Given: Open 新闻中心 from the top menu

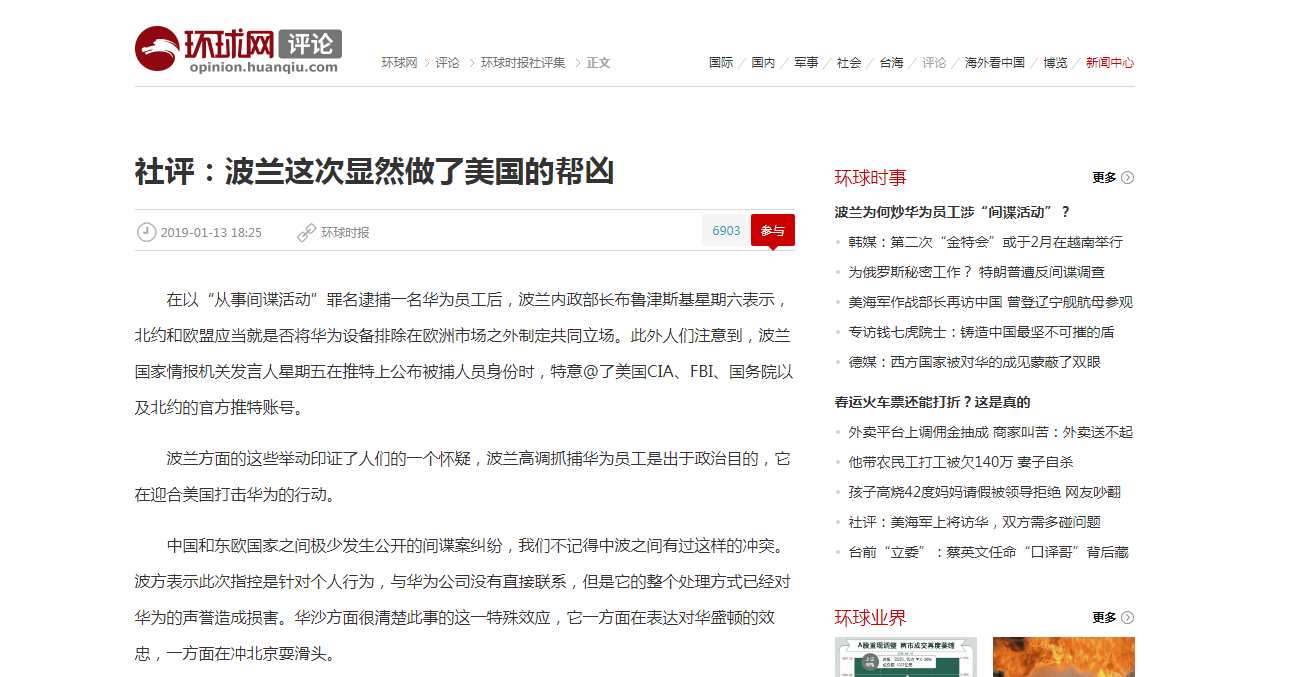Looking at the screenshot, I should [1109, 62].
